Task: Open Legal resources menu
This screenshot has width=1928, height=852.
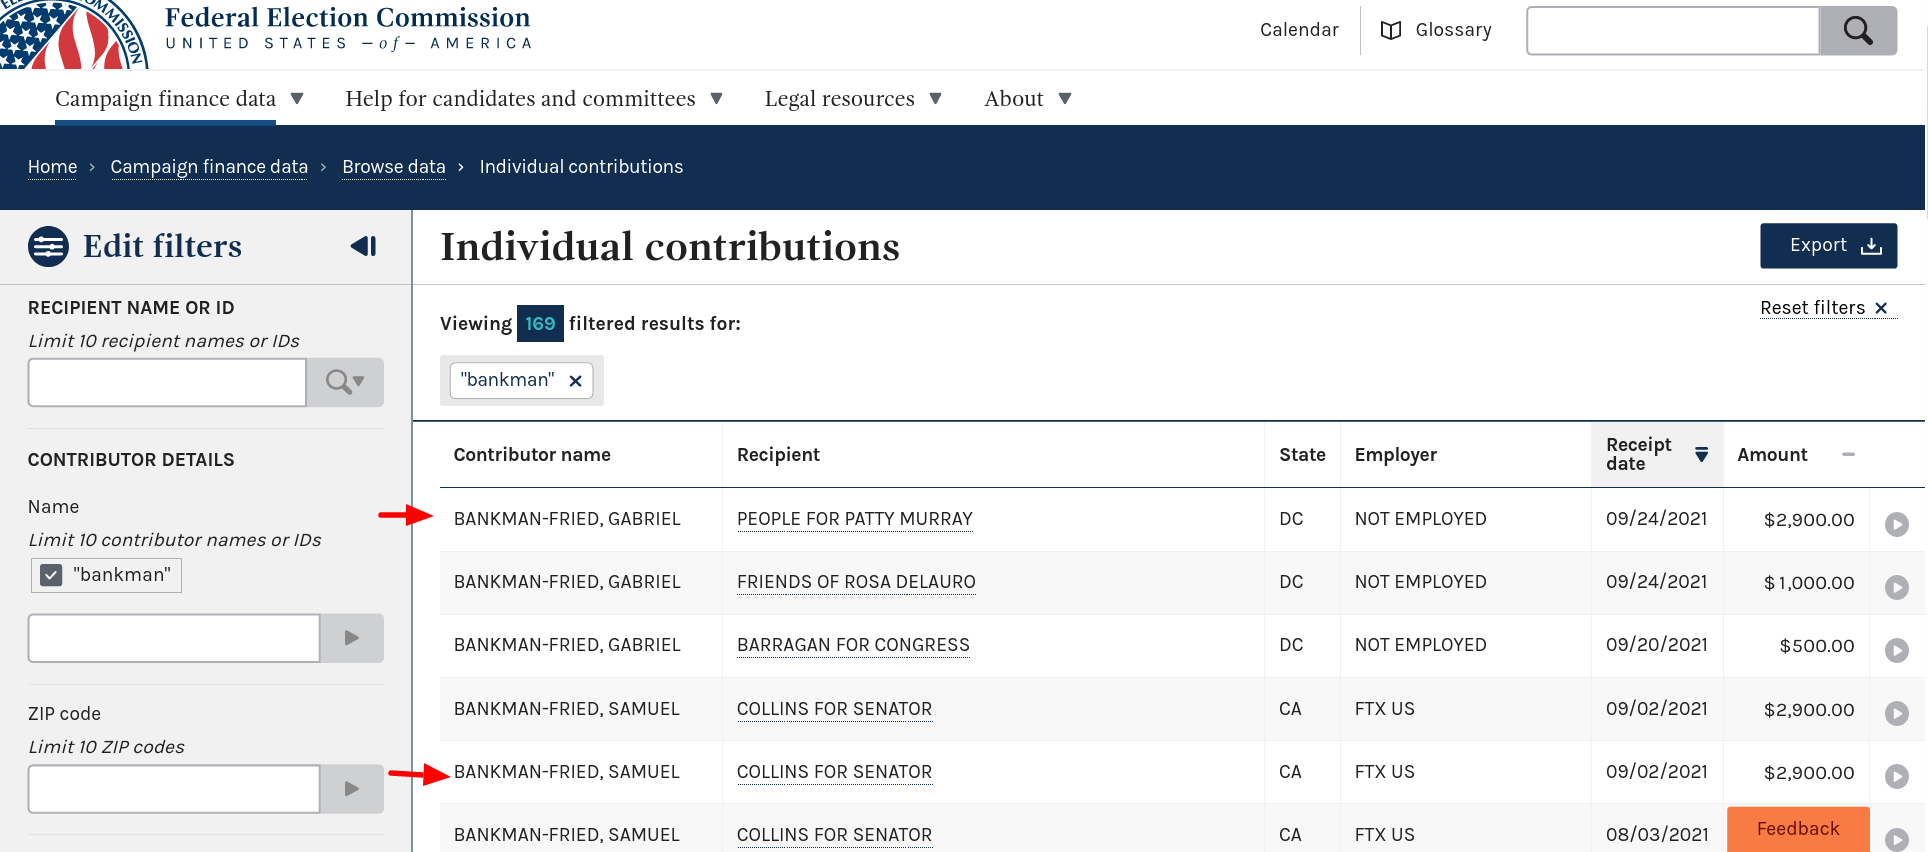Action: tap(853, 99)
